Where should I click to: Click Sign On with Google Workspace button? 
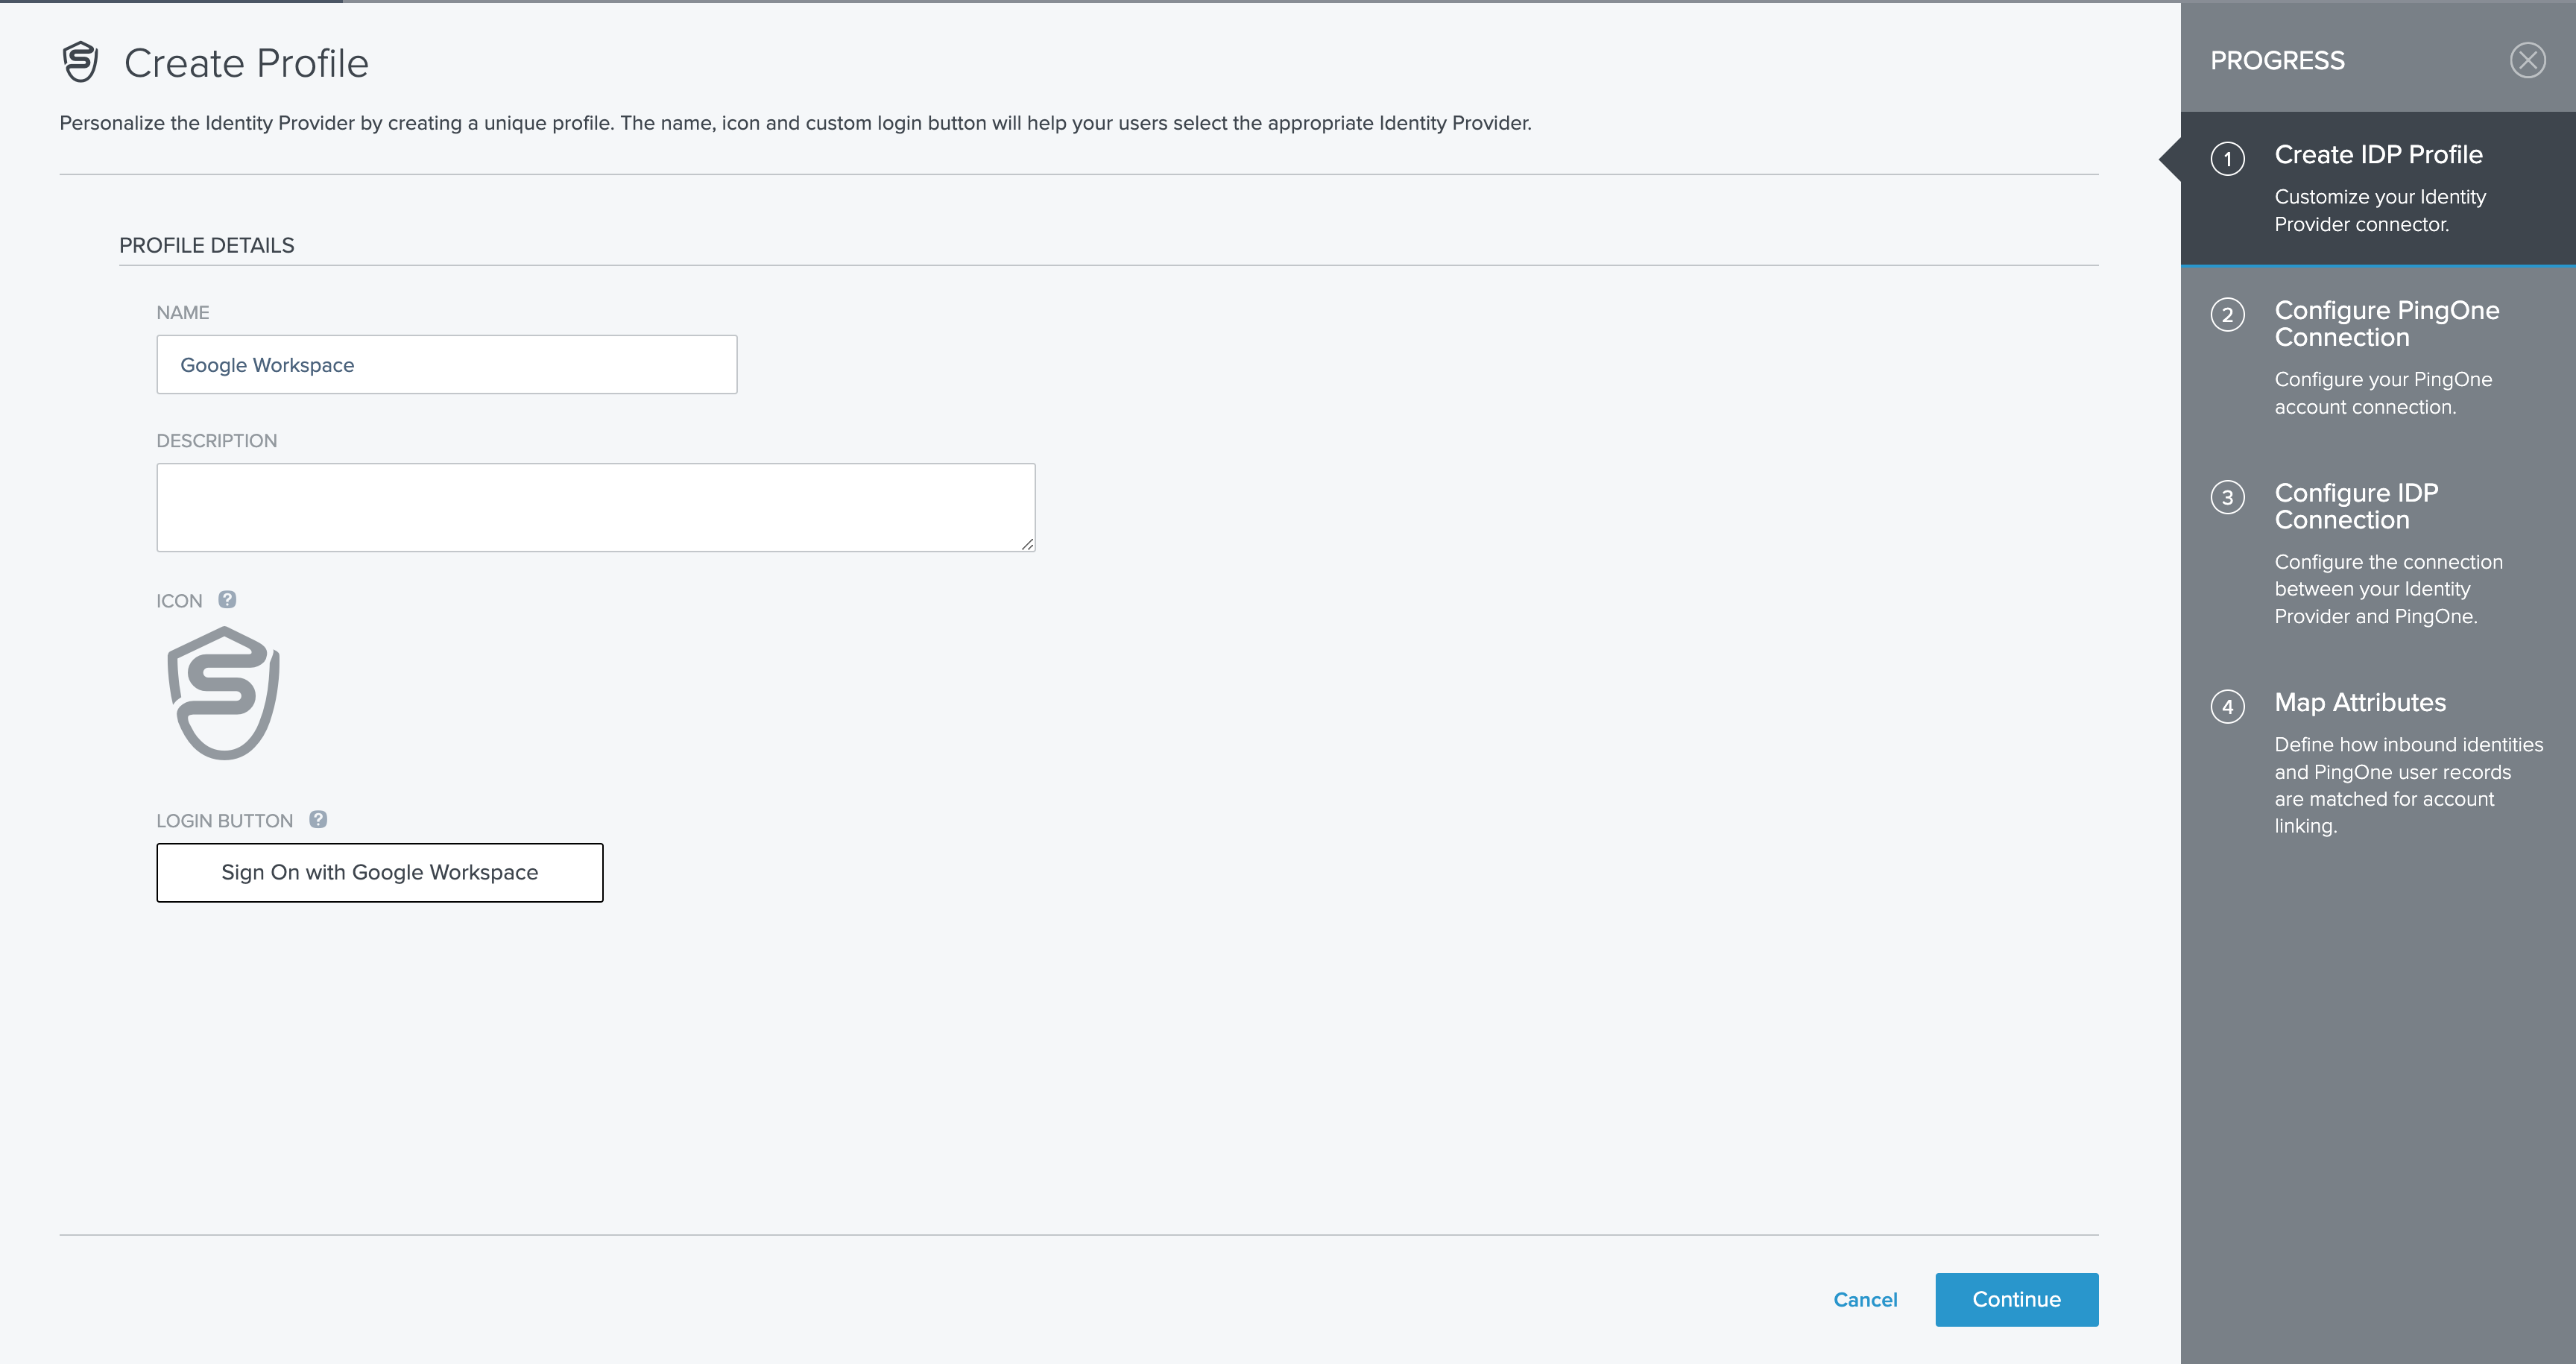pyautogui.click(x=380, y=872)
